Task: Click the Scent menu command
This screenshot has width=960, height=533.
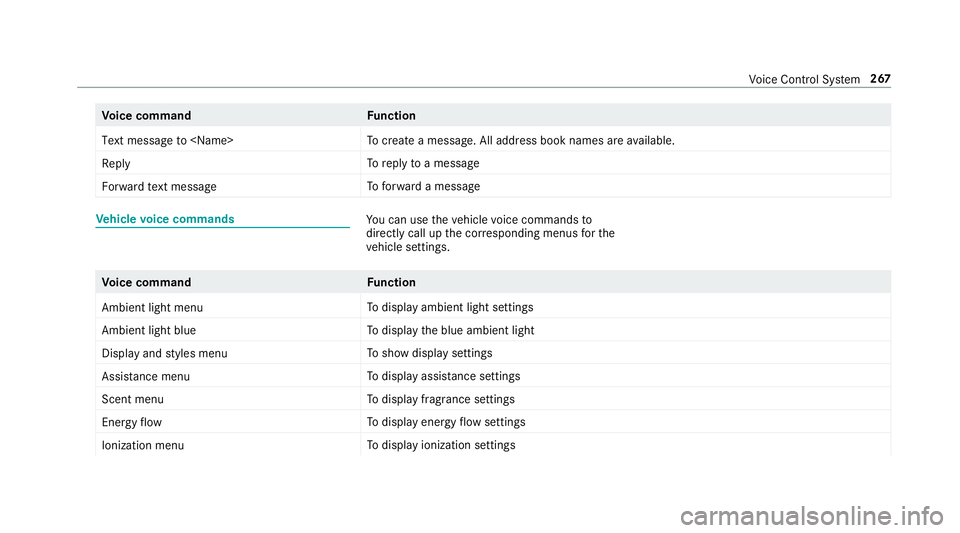Action: click(x=132, y=399)
